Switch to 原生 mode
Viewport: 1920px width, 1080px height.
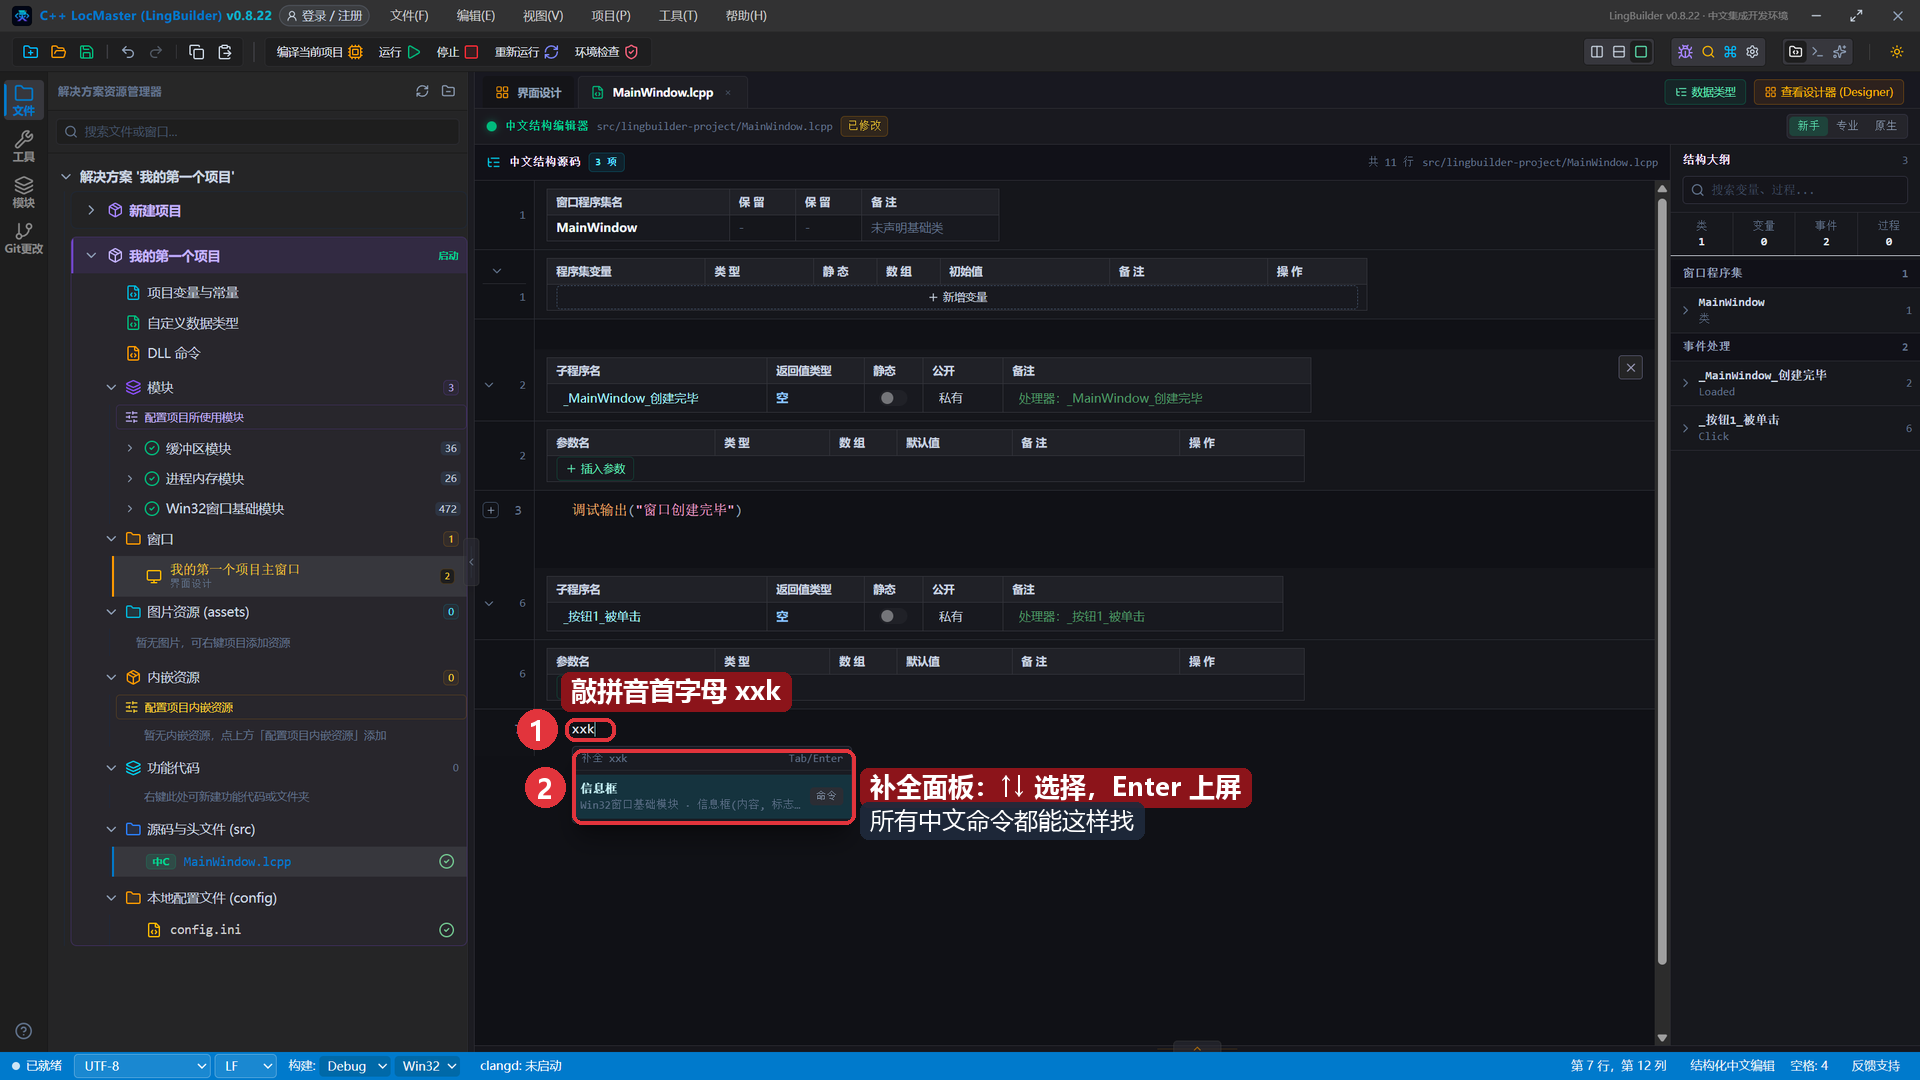[1885, 126]
